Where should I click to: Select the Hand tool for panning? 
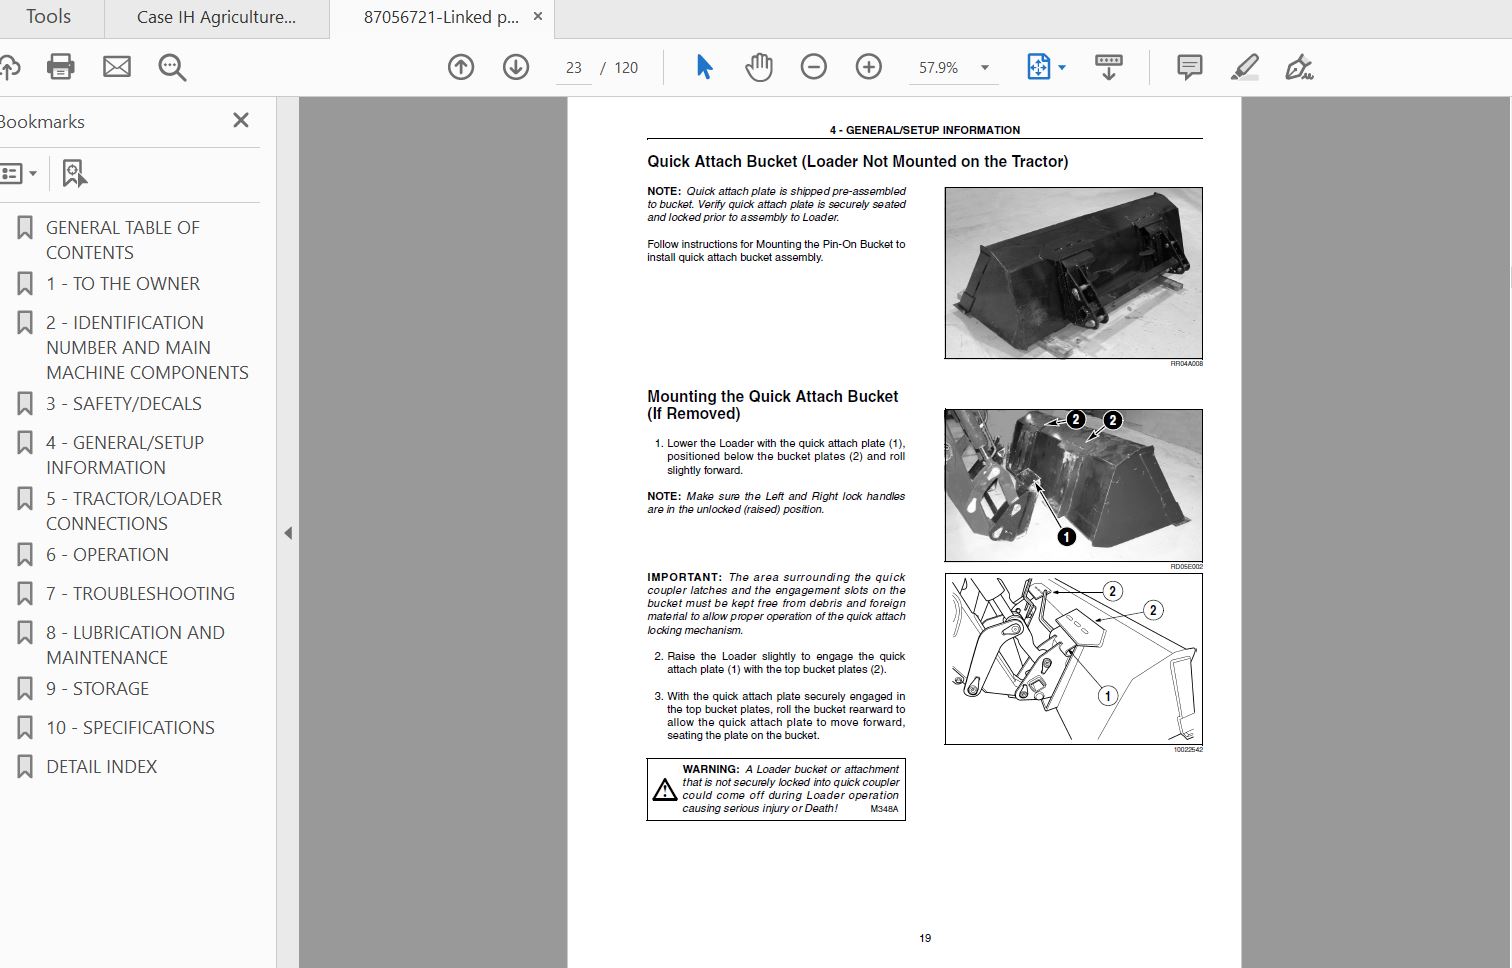pos(758,67)
